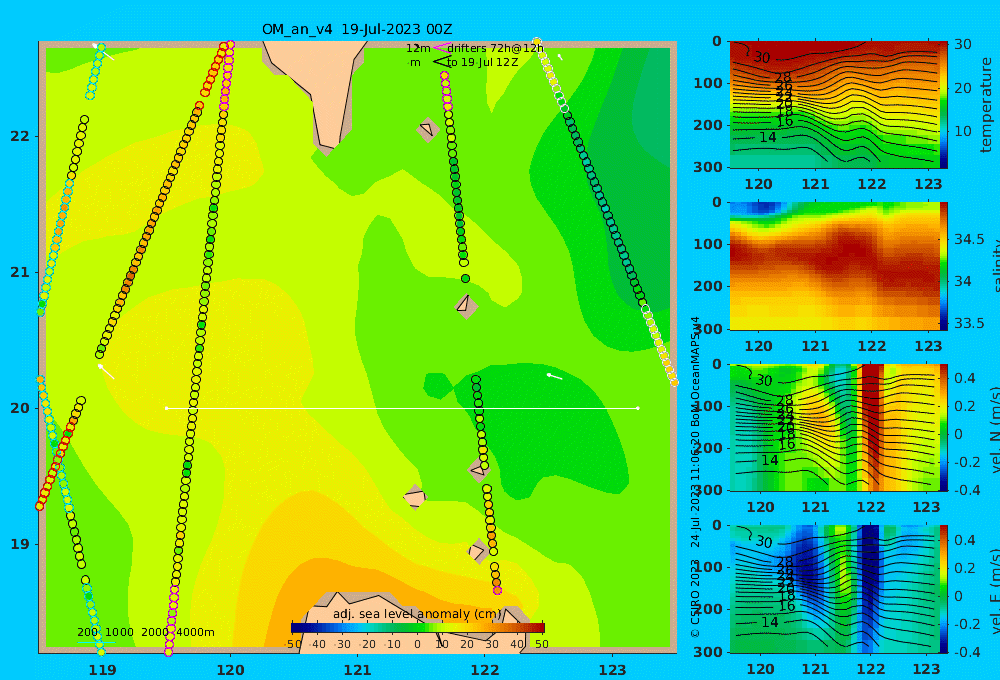
Task: Click the white arrow near 20.2N 122.5E
Action: pos(554,377)
